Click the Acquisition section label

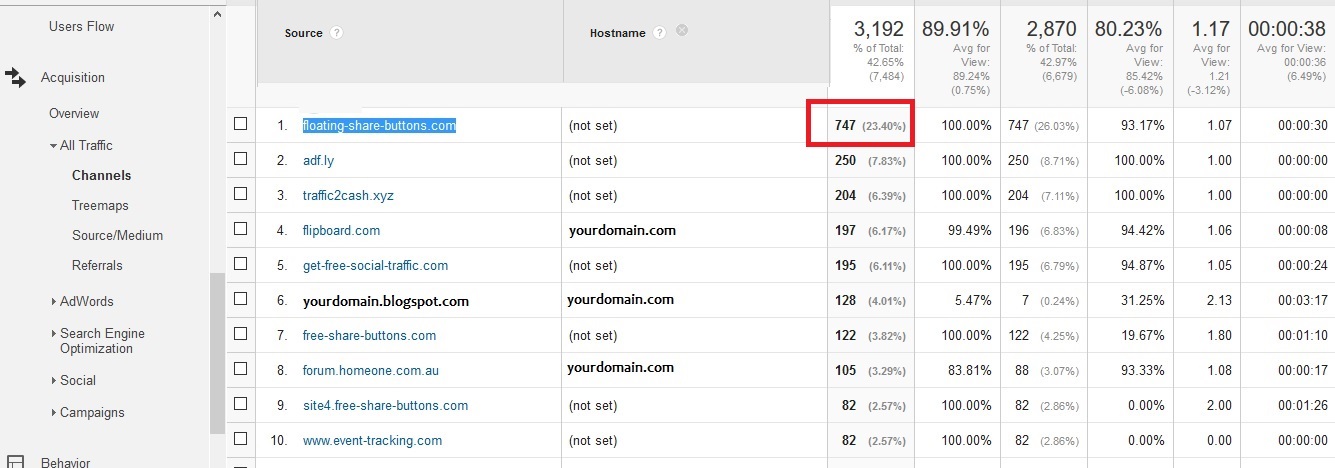pyautogui.click(x=72, y=77)
